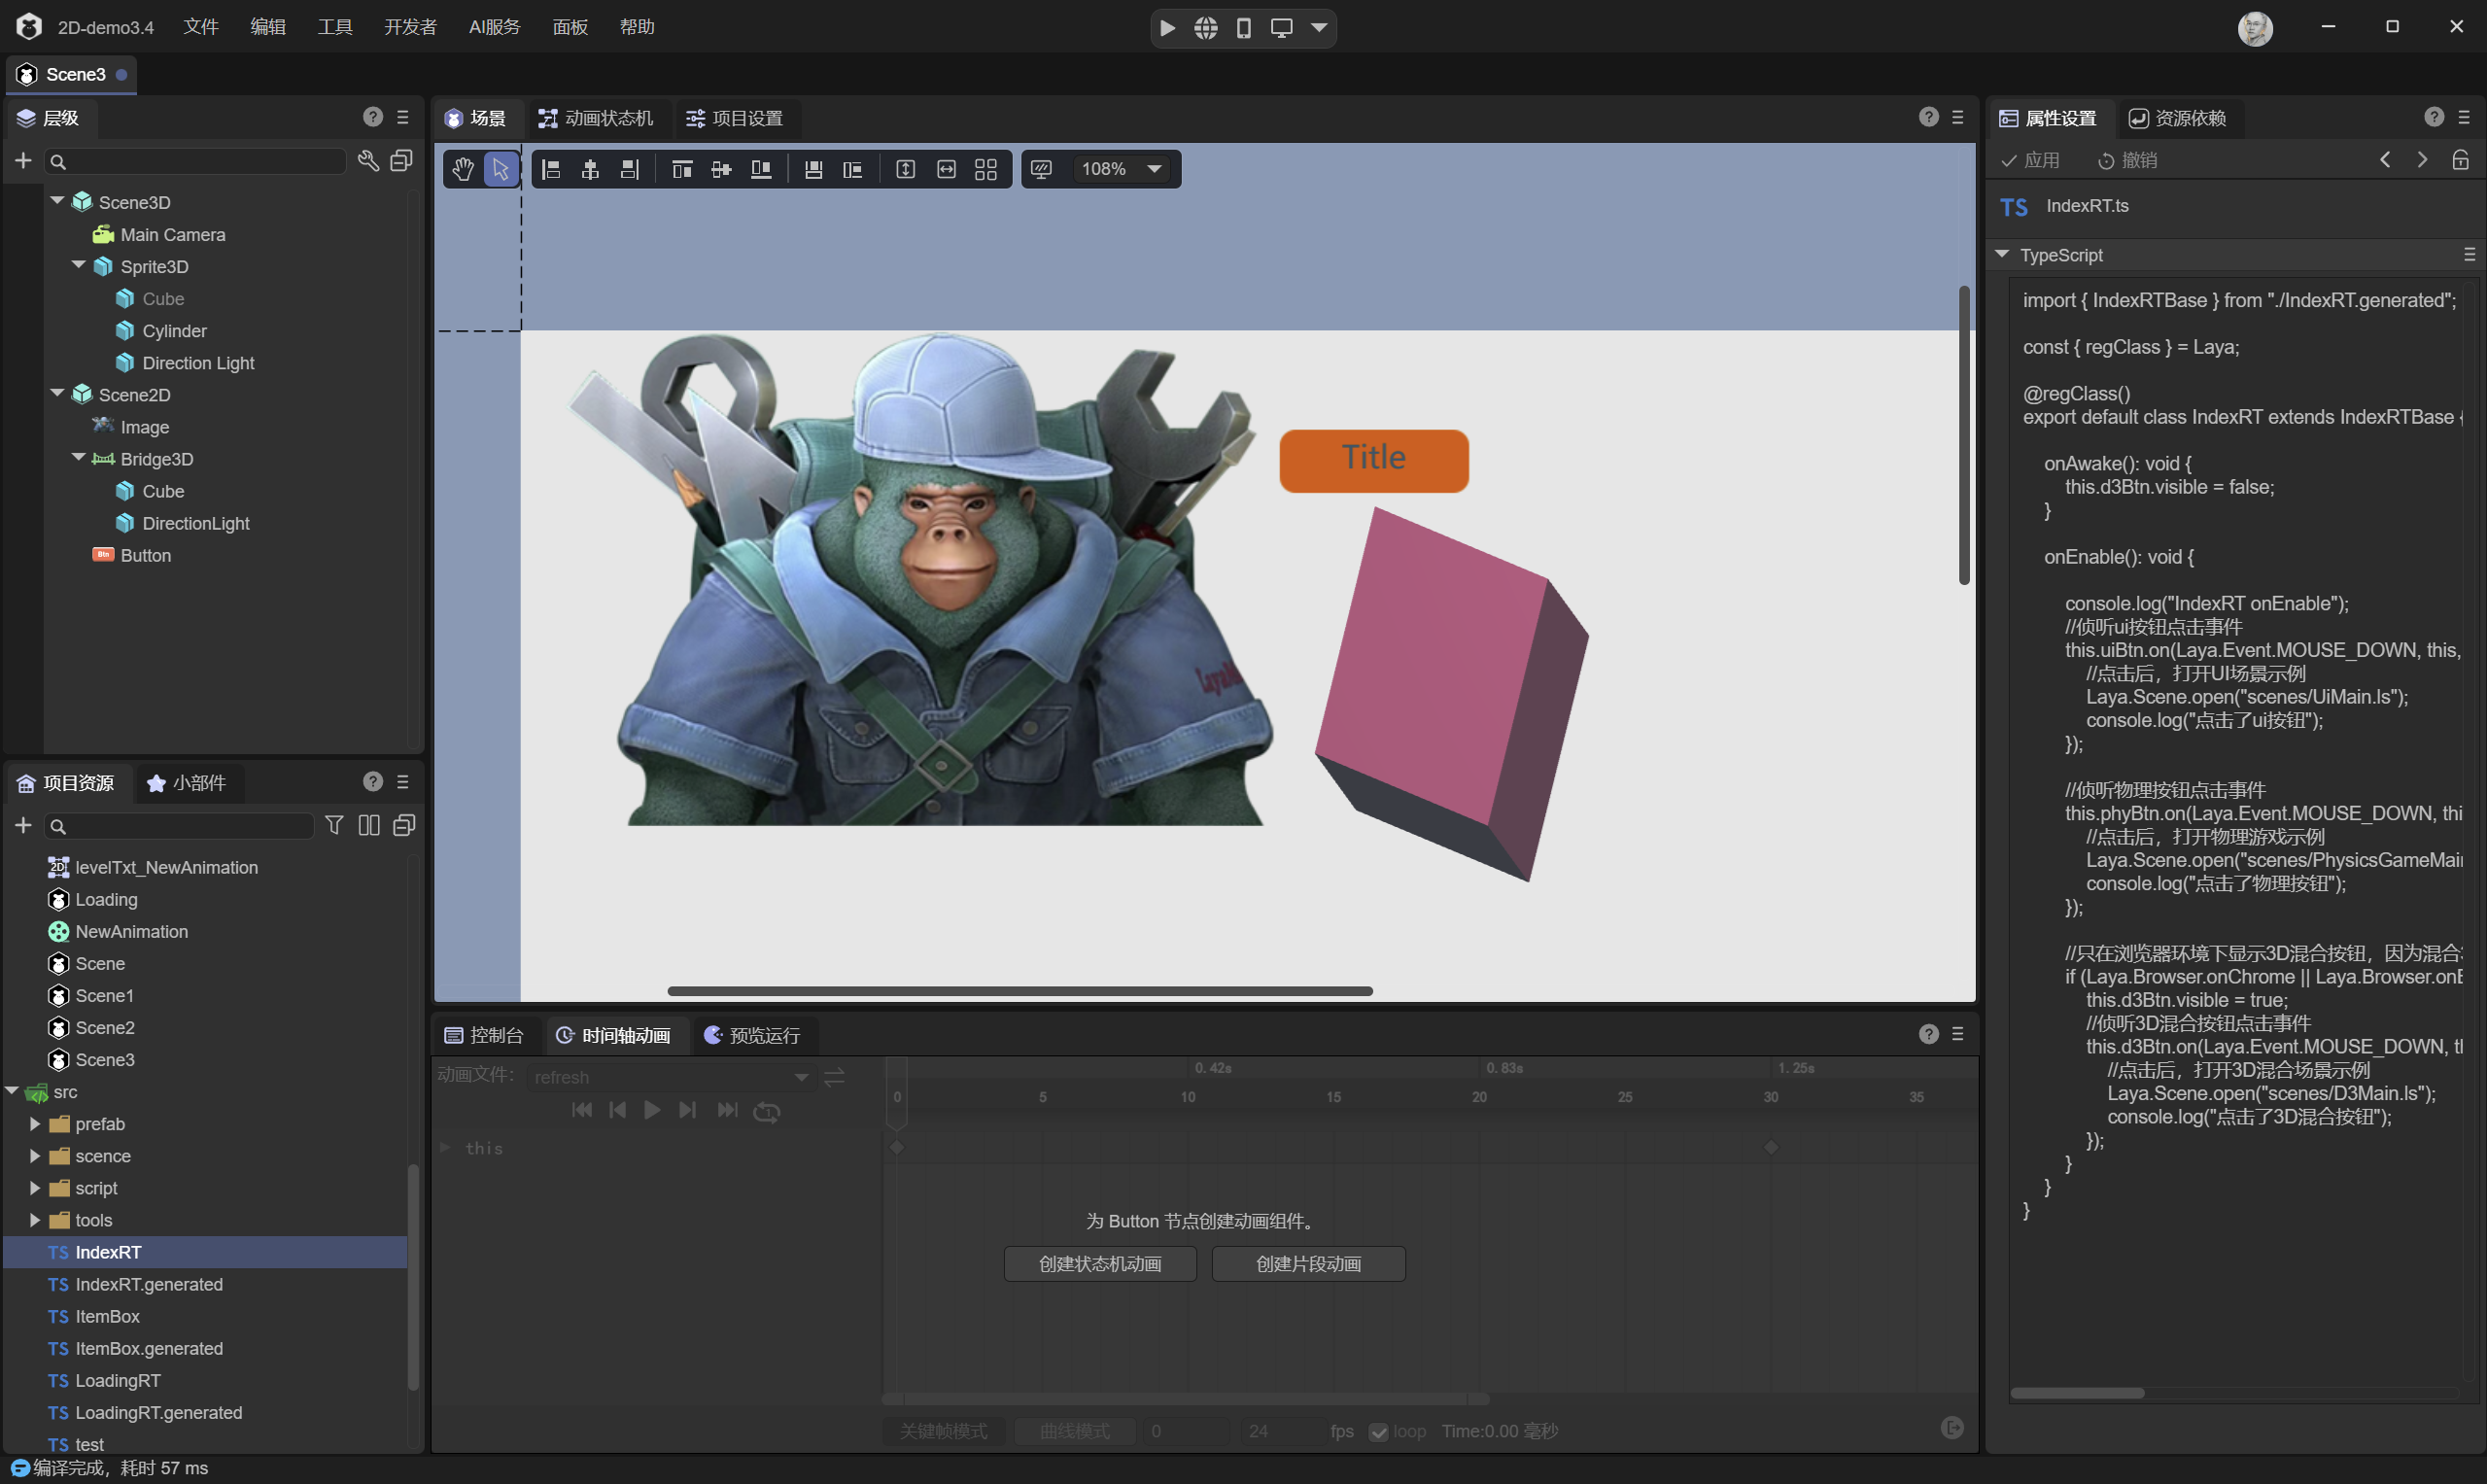Select the hand pan tool in scene toolbar

point(462,169)
